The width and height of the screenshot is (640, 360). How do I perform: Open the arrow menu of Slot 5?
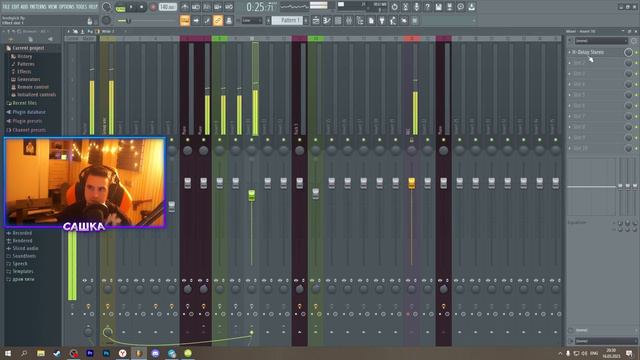pyautogui.click(x=570, y=95)
